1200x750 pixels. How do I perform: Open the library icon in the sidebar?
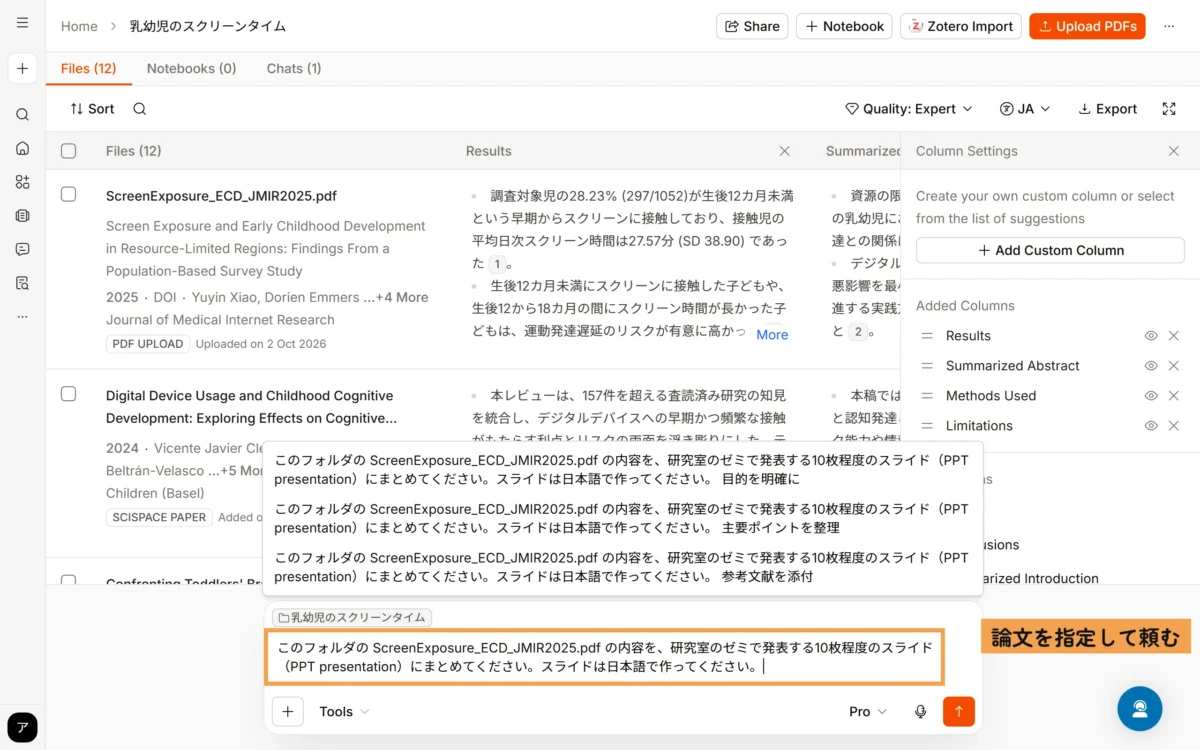tap(22, 215)
